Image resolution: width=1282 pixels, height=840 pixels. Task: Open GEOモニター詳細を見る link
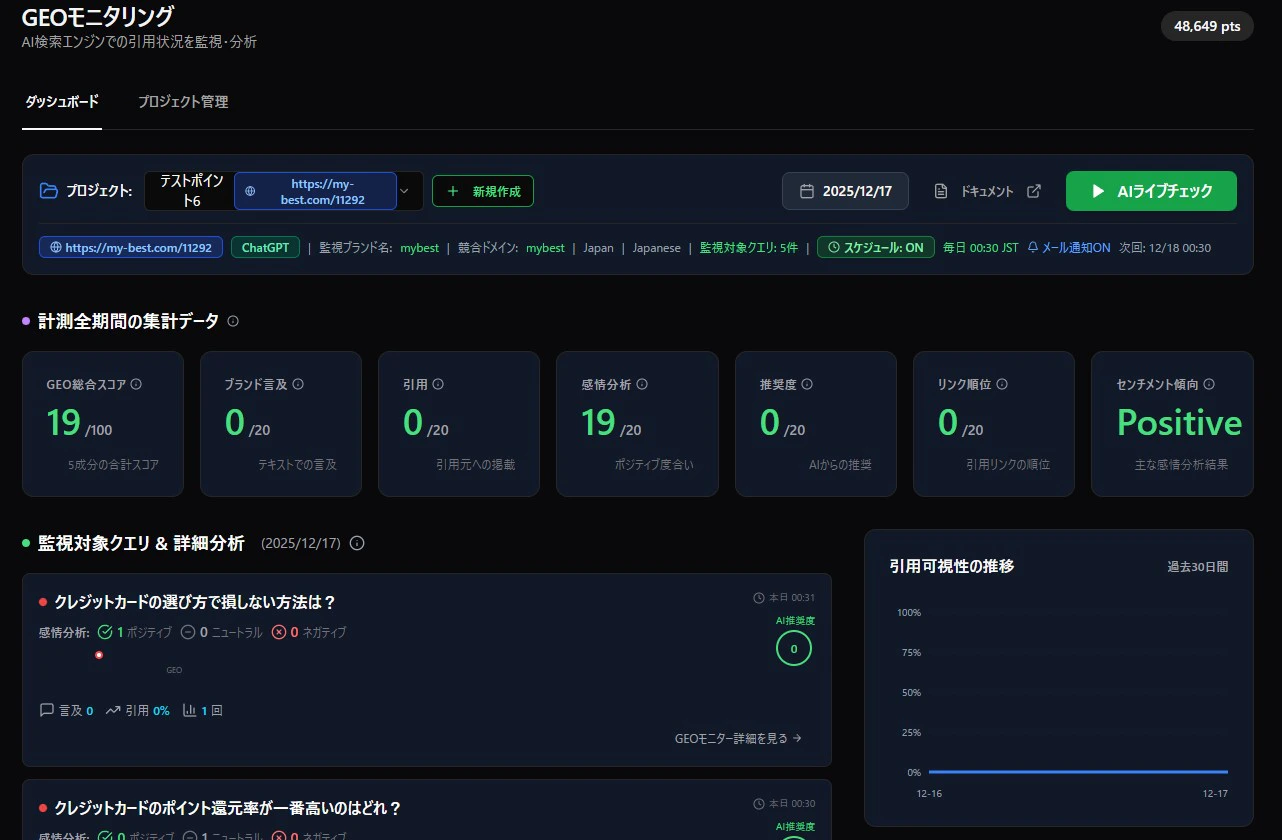(739, 739)
